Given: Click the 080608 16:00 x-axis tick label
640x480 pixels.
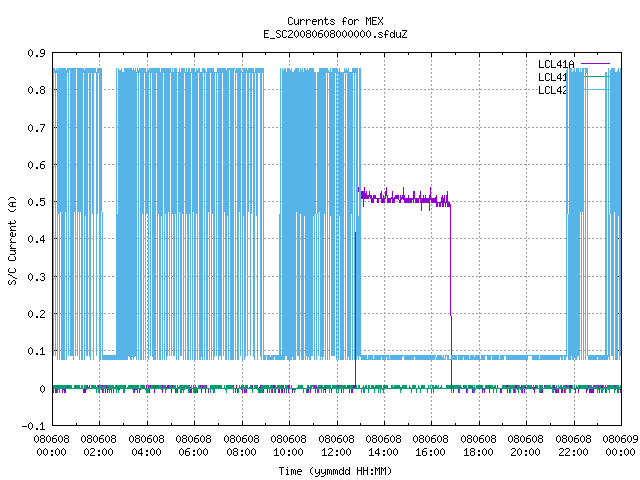Looking at the screenshot, I should pyautogui.click(x=431, y=445).
